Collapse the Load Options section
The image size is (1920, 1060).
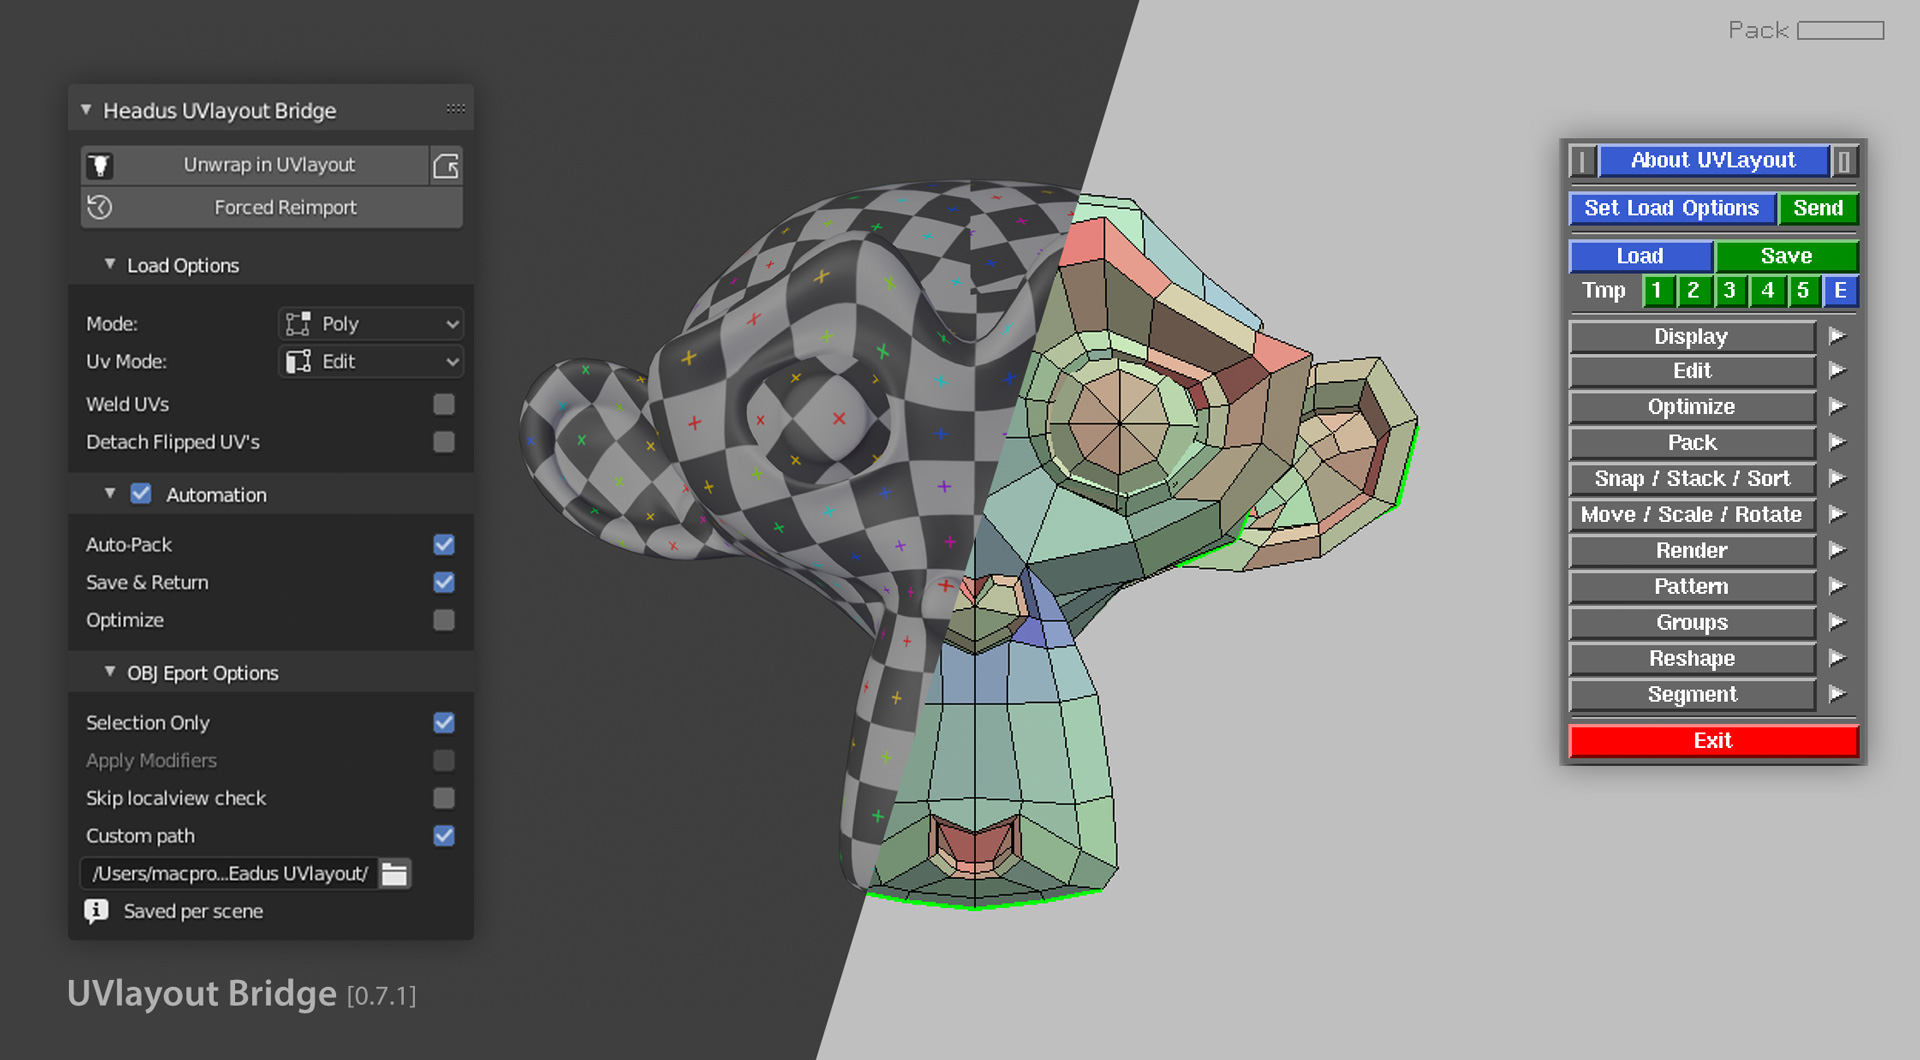pos(110,265)
